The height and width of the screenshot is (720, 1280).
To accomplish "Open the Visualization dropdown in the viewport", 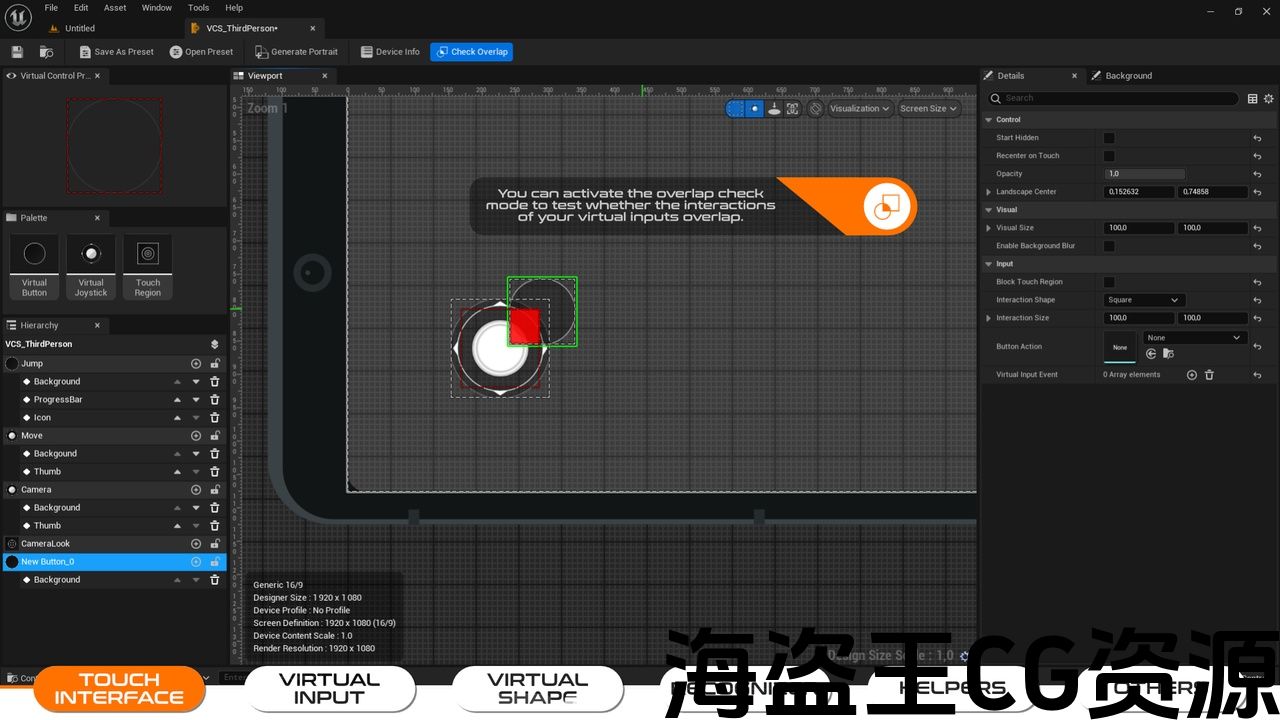I will click(859, 109).
